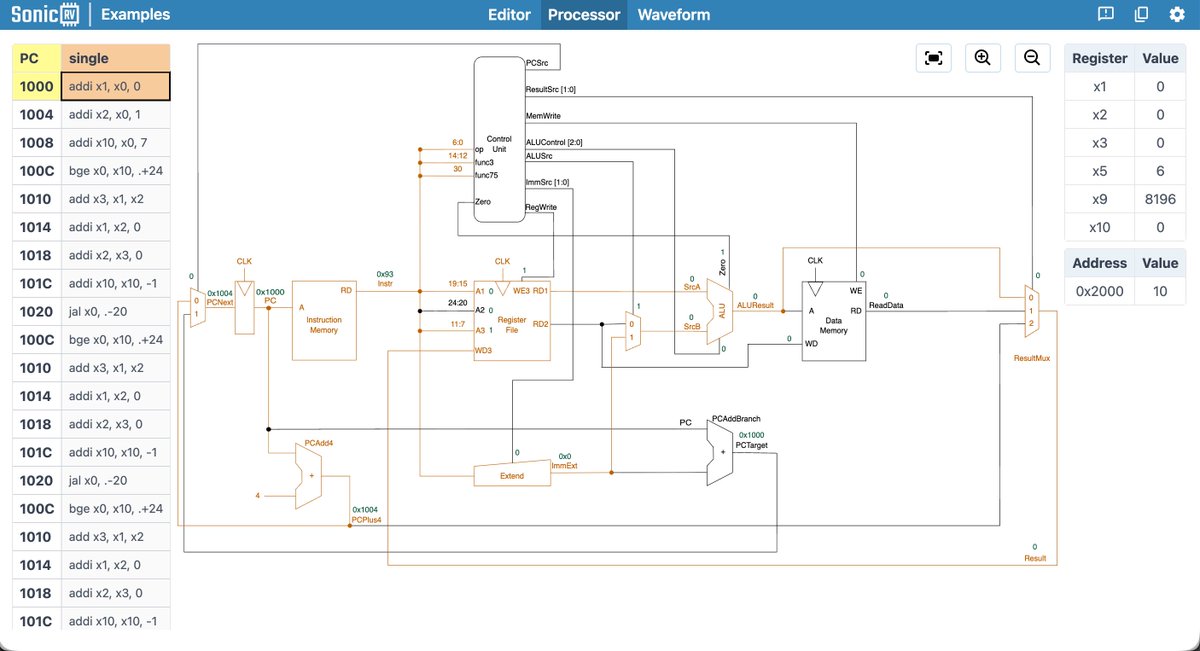Click the ImmSrc [1:0] label
This screenshot has height=651, width=1200.
(x=547, y=182)
